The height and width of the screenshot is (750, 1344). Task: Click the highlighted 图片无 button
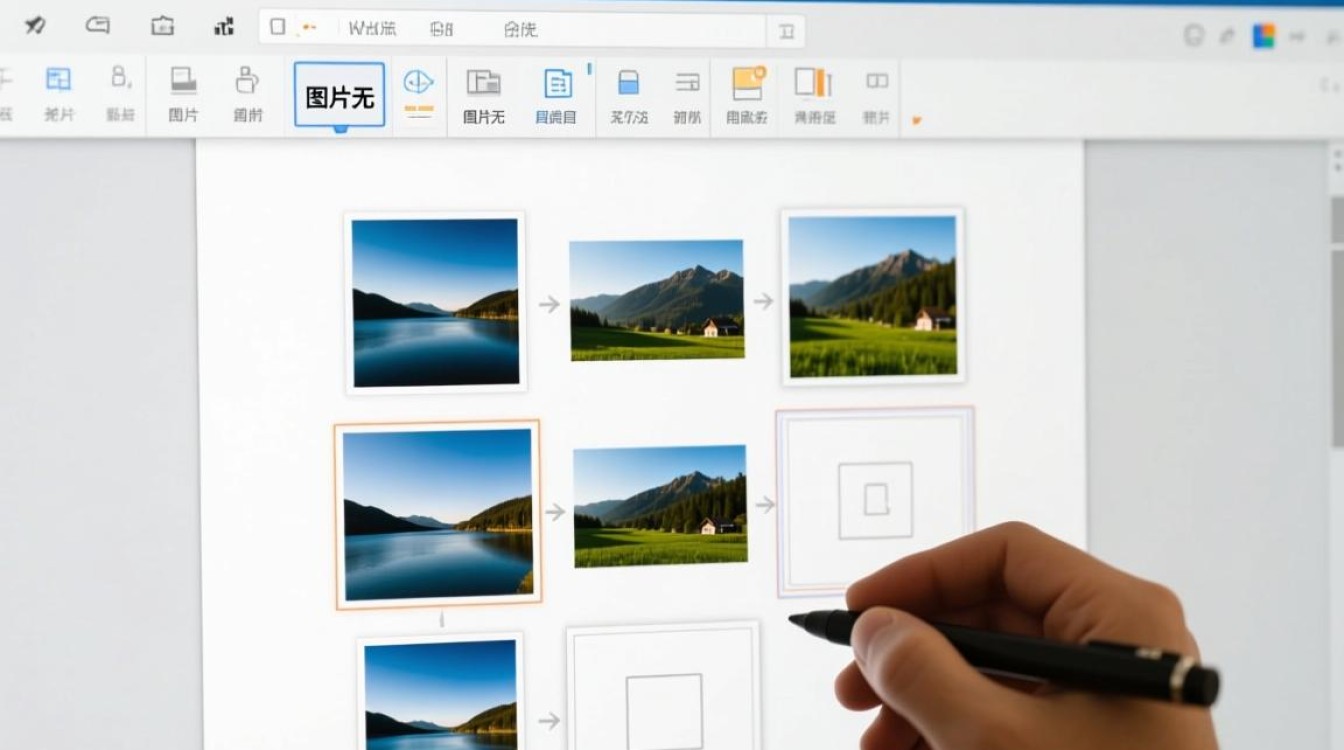tap(339, 96)
